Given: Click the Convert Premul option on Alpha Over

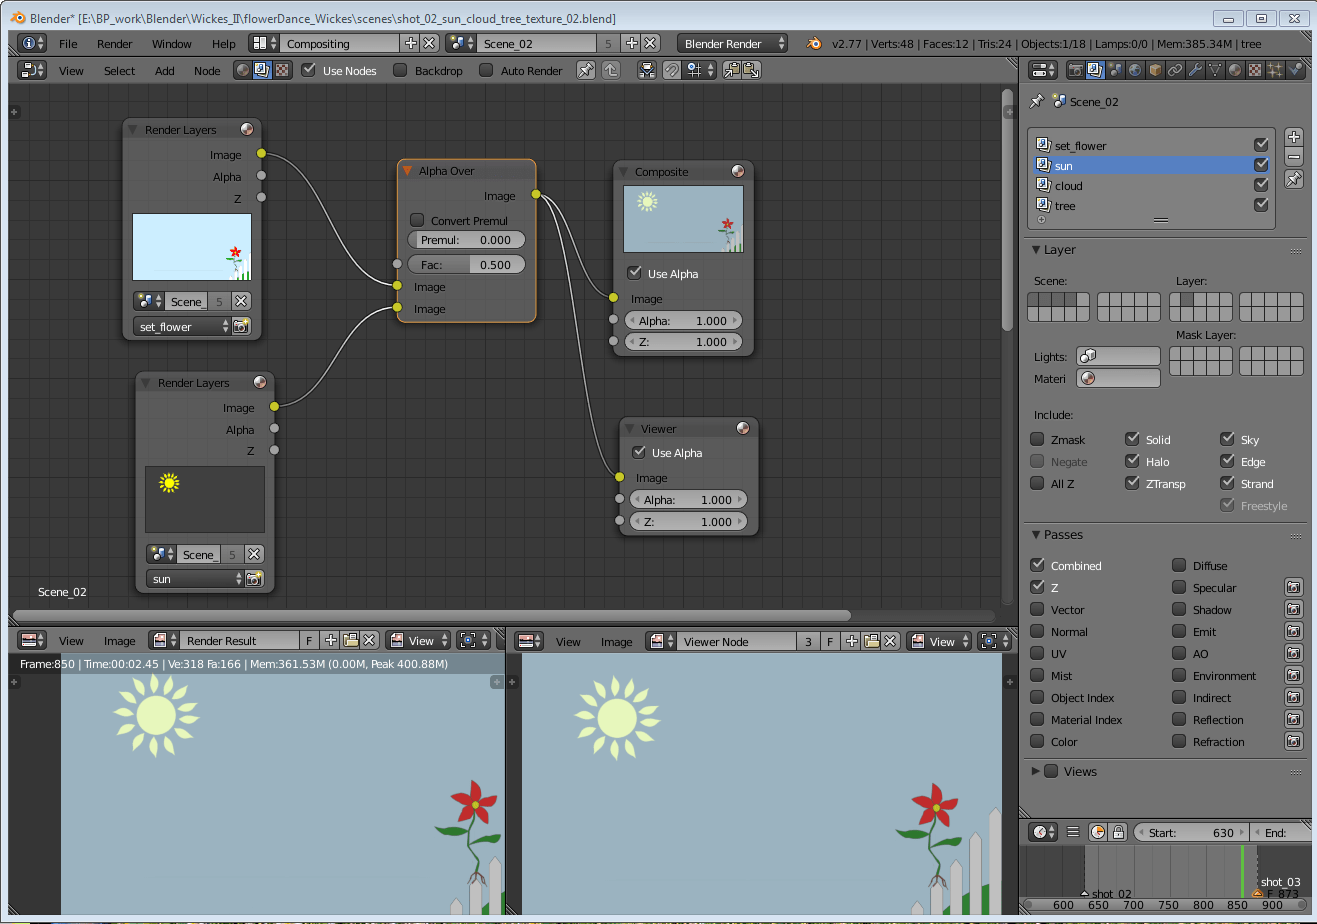Looking at the screenshot, I should point(417,220).
